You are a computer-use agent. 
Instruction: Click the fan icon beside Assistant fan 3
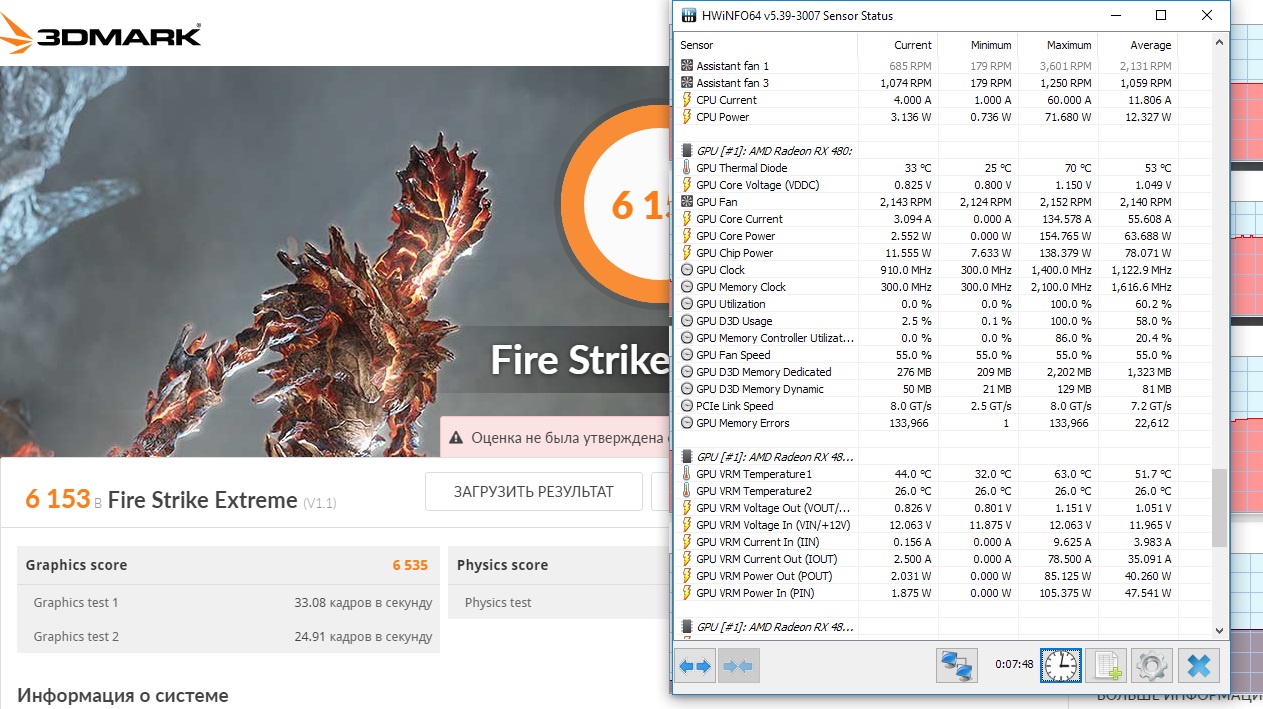click(x=687, y=82)
